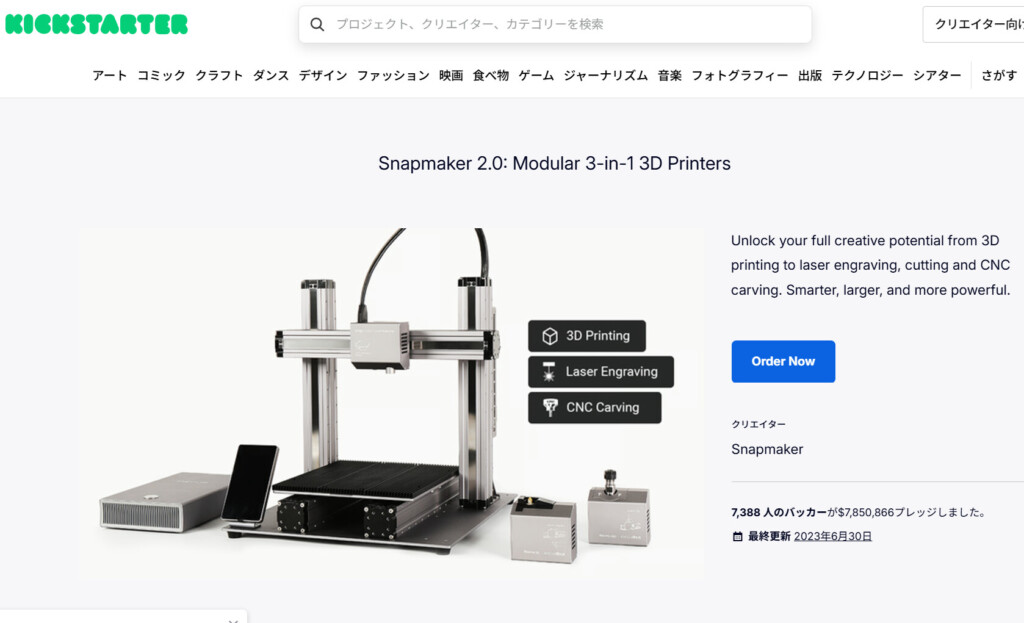The height and width of the screenshot is (623, 1024).
Task: Click the CNC Carving bit icon
Action: (x=550, y=407)
